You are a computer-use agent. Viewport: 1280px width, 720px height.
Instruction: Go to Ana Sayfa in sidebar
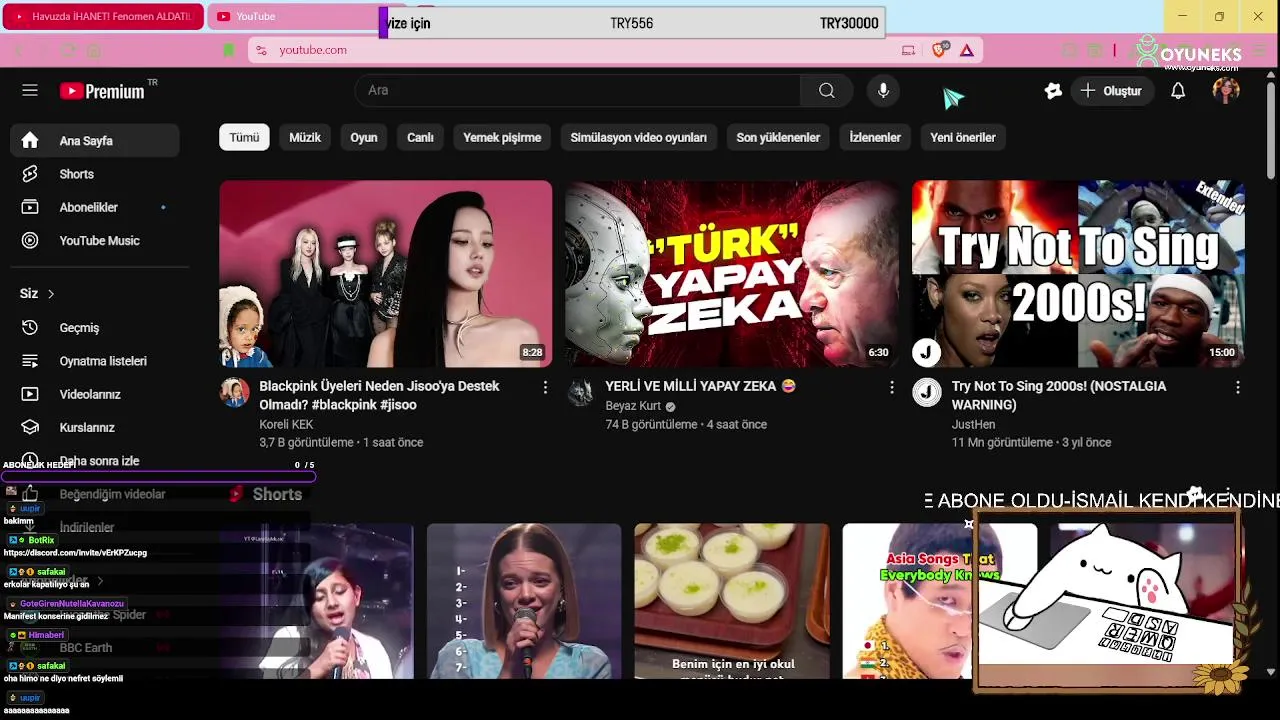point(95,141)
